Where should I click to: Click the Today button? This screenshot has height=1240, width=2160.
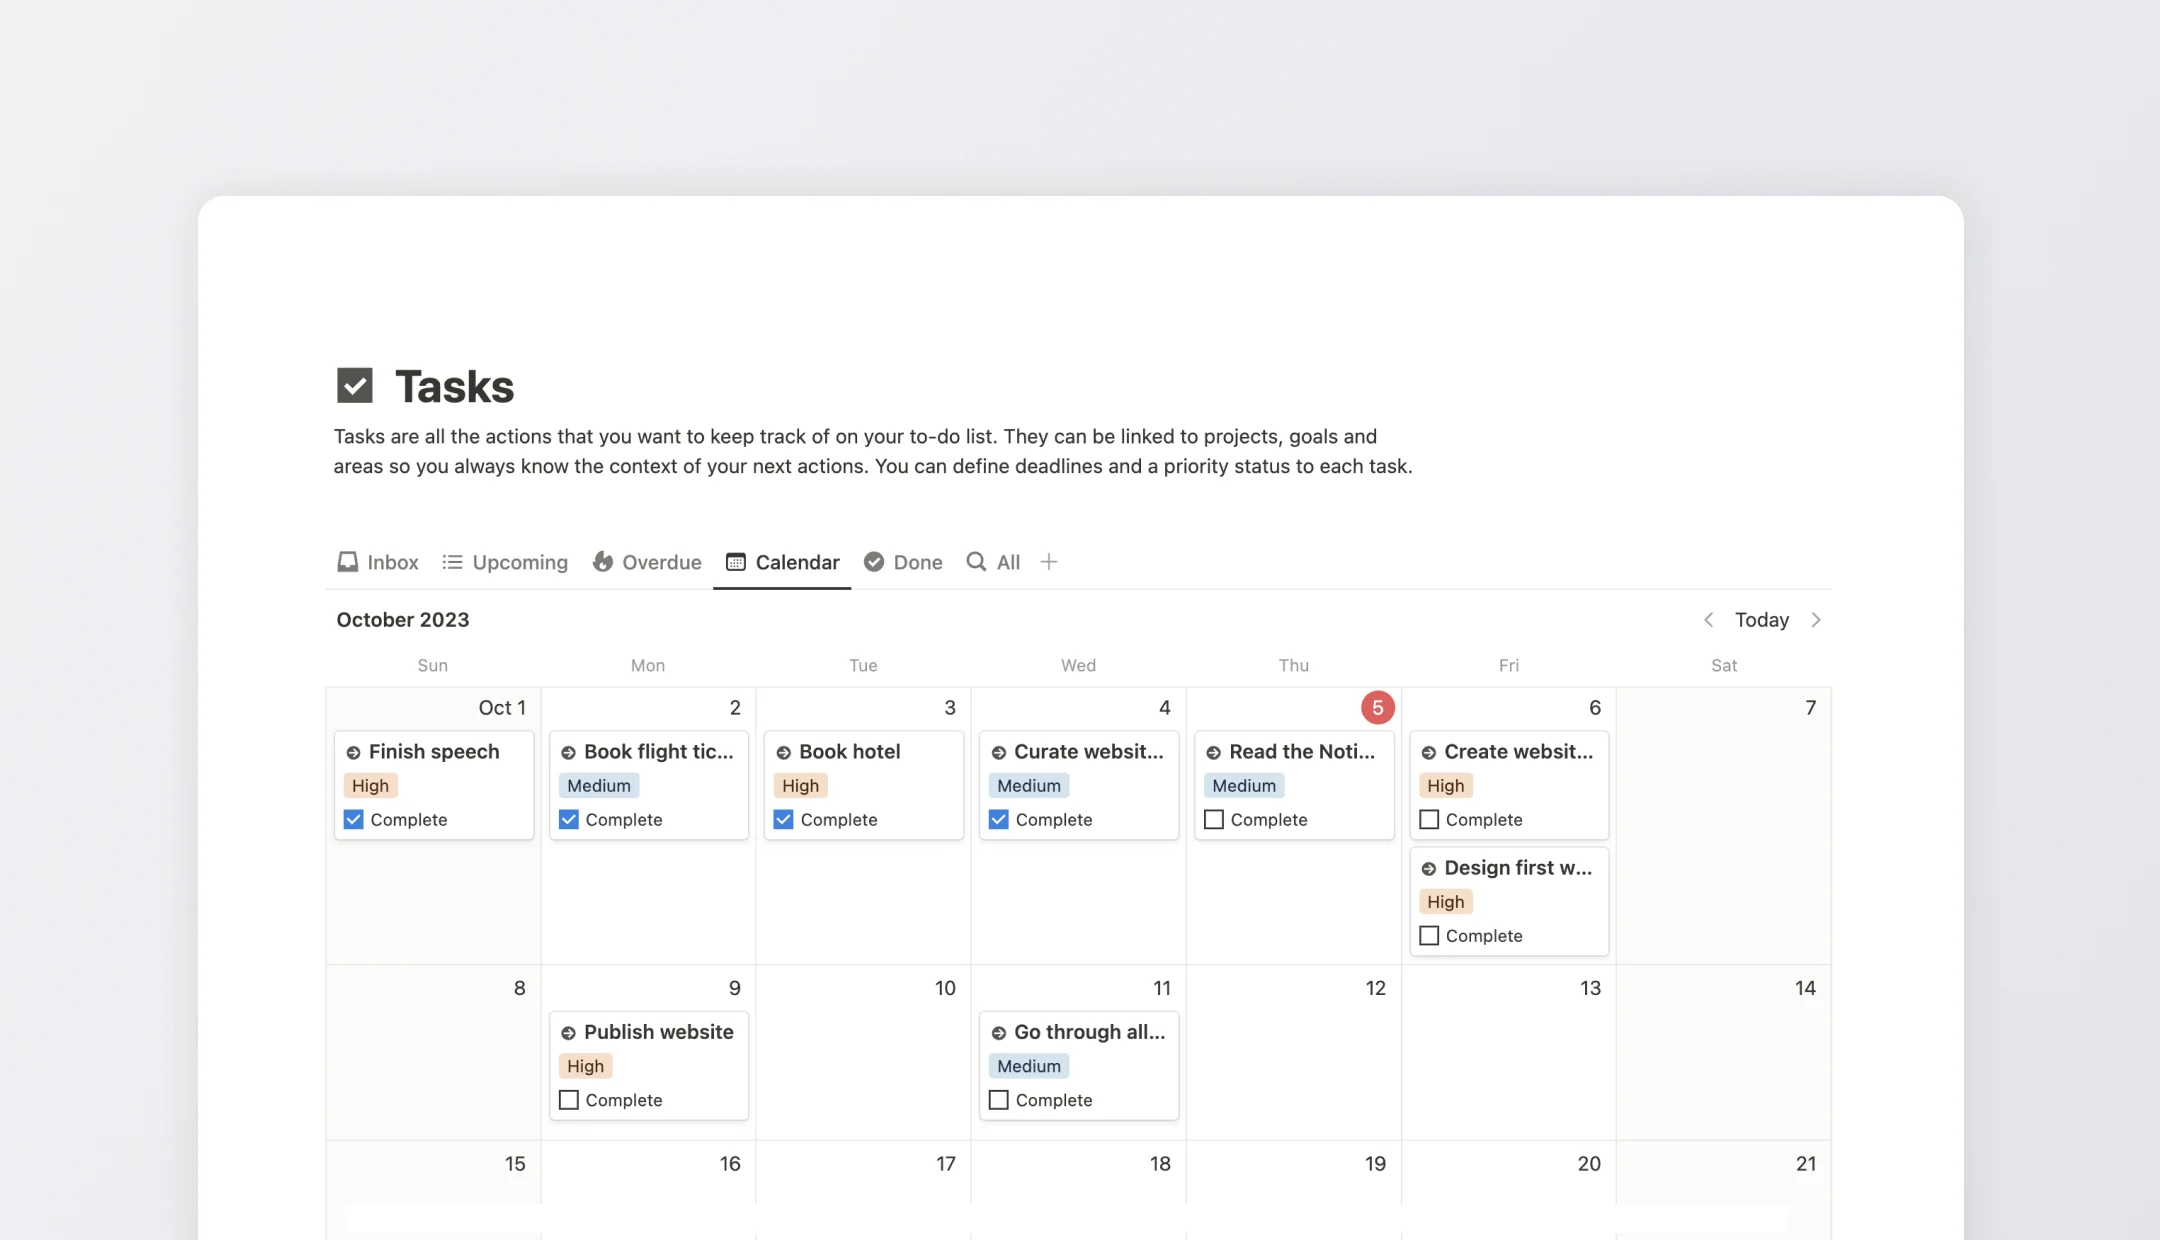point(1762,620)
